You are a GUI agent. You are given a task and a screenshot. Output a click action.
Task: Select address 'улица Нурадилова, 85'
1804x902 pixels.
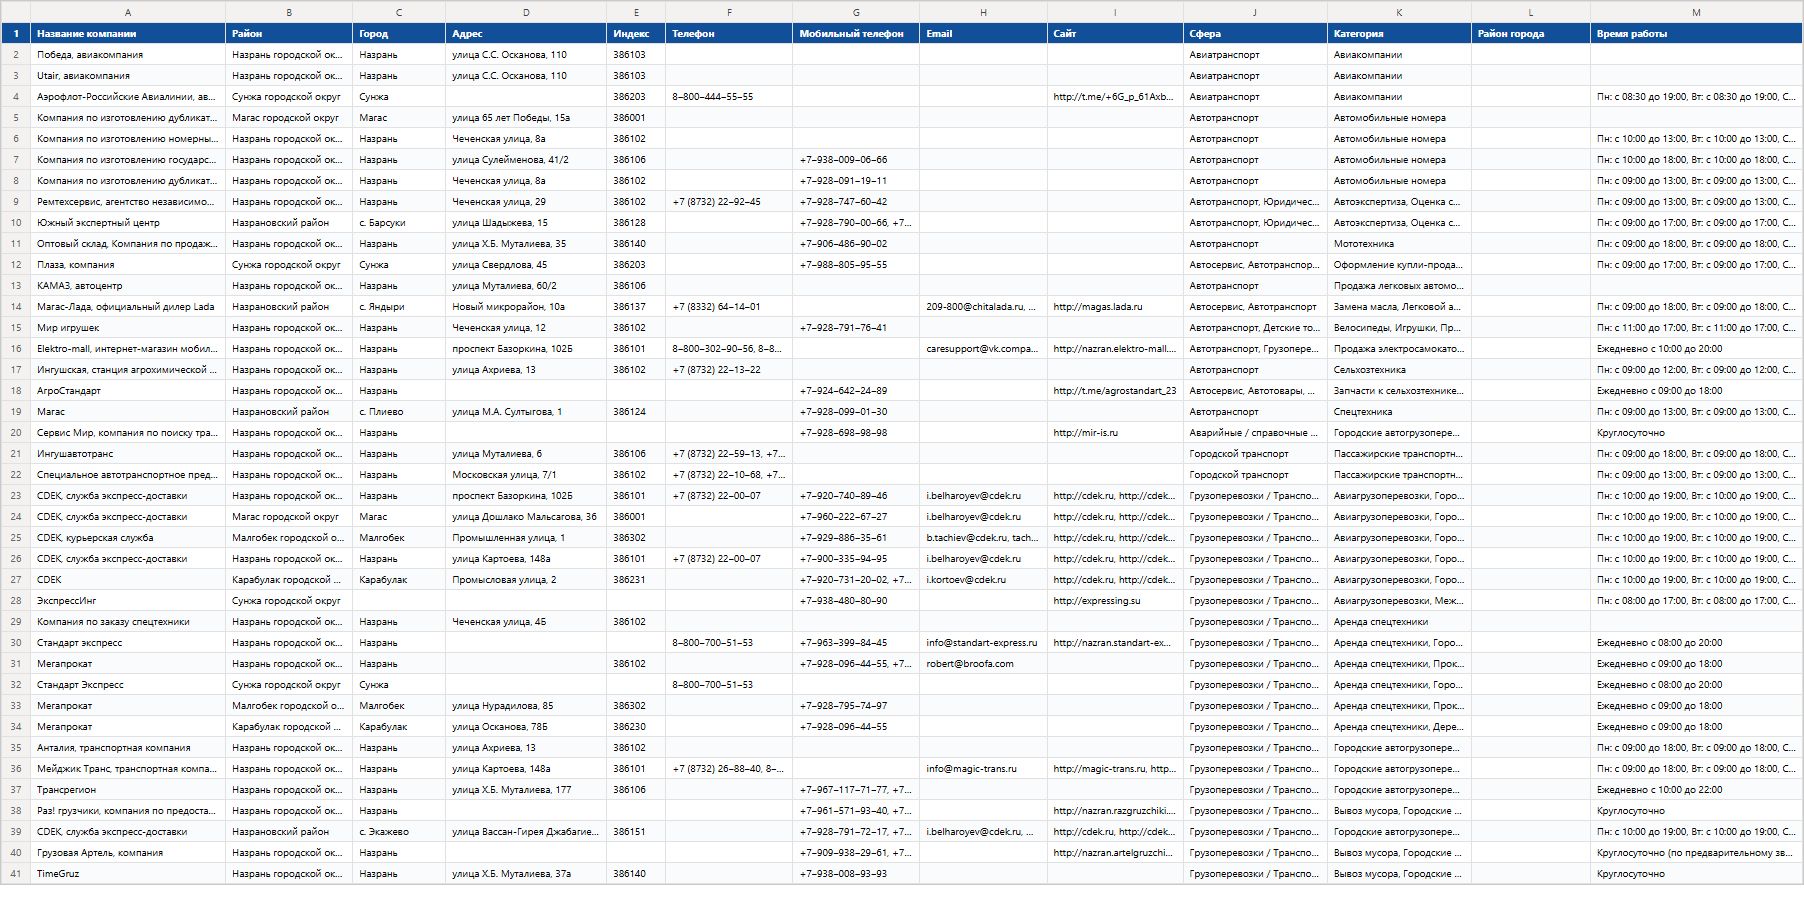pyautogui.click(x=526, y=706)
